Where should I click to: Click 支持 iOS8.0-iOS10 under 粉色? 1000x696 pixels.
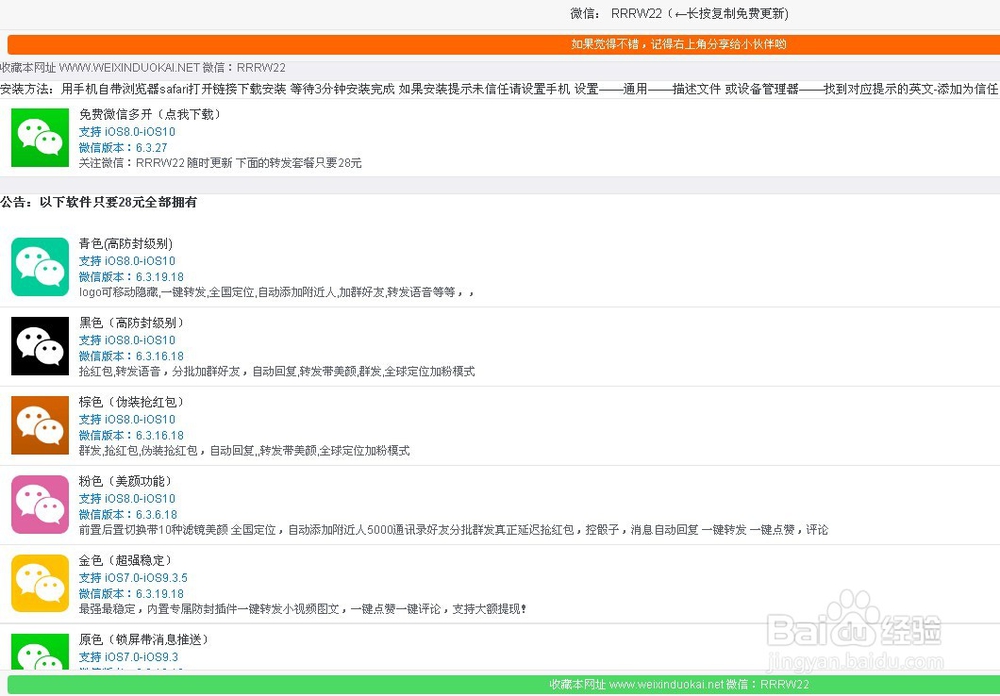(127, 499)
